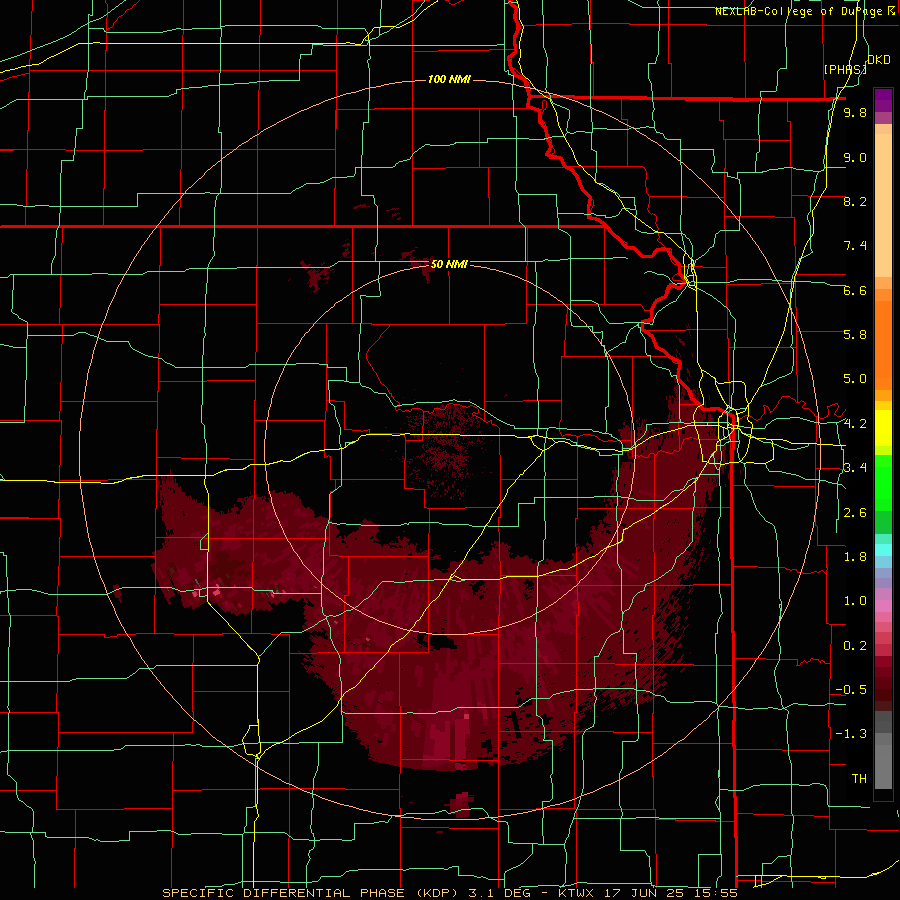This screenshot has height=900, width=900.
Task: Click the TH label at legend bottom
Action: (x=859, y=778)
